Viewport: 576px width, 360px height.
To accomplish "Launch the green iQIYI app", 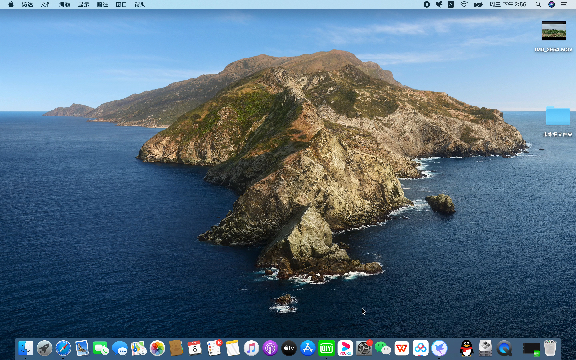I will click(326, 348).
